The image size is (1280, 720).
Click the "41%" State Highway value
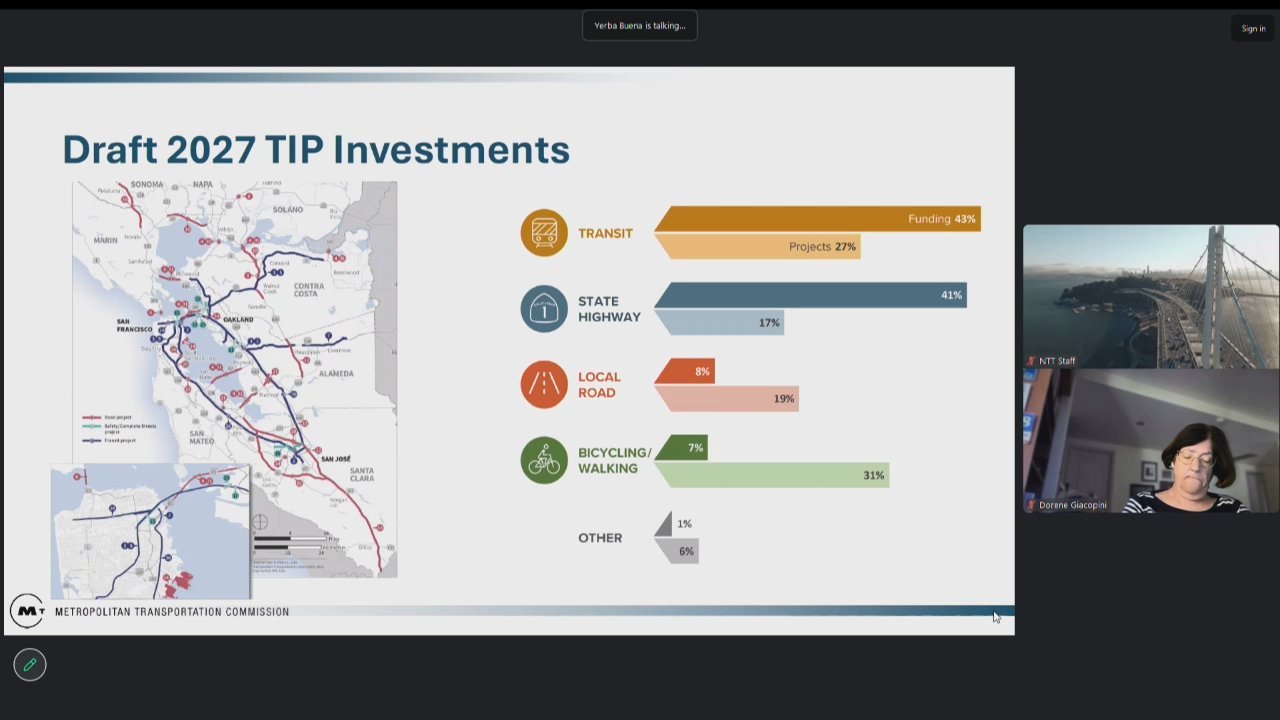pyautogui.click(x=951, y=295)
